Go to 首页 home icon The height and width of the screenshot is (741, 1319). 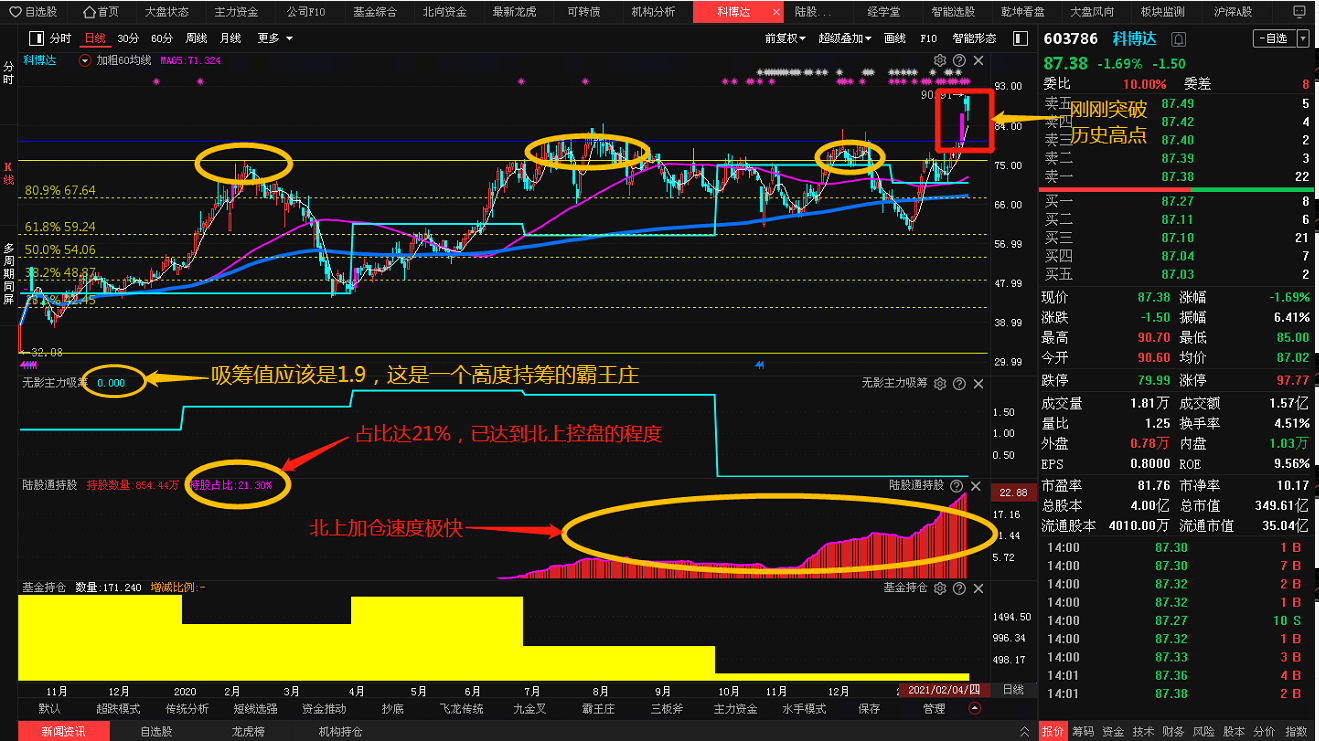(101, 12)
